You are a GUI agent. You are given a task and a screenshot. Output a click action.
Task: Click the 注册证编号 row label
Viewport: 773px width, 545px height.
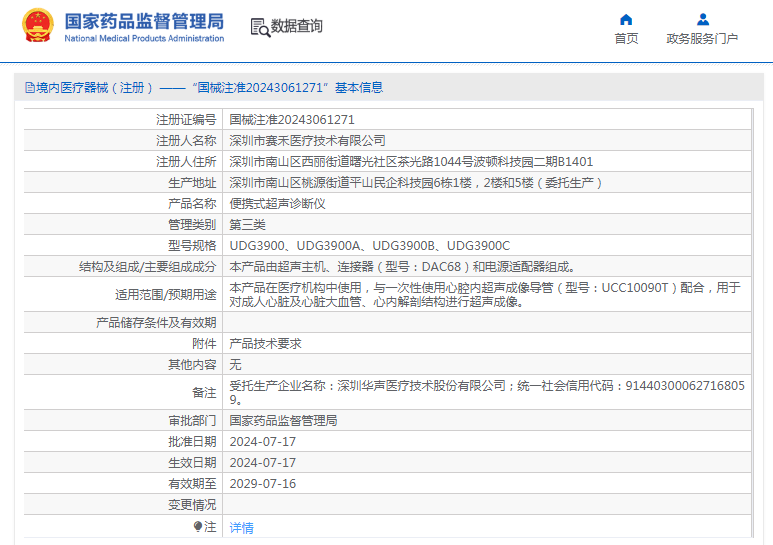186,120
